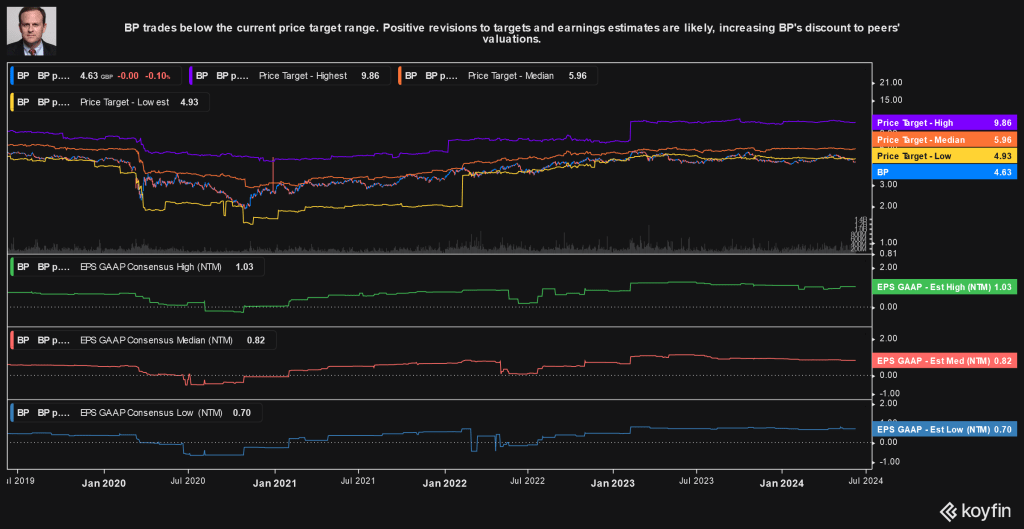Click the green EPS GAAP Est High axis label
Image resolution: width=1024 pixels, height=529 pixels.
point(945,287)
